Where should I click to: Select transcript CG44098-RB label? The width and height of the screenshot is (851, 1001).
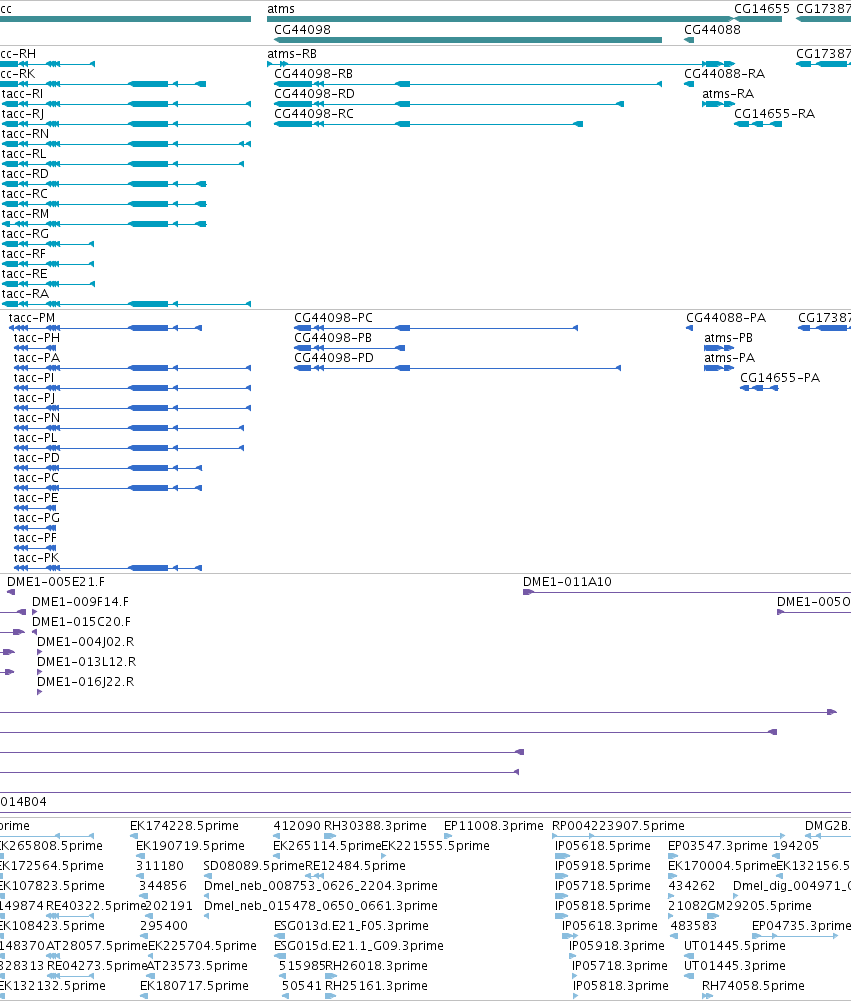[x=313, y=73]
